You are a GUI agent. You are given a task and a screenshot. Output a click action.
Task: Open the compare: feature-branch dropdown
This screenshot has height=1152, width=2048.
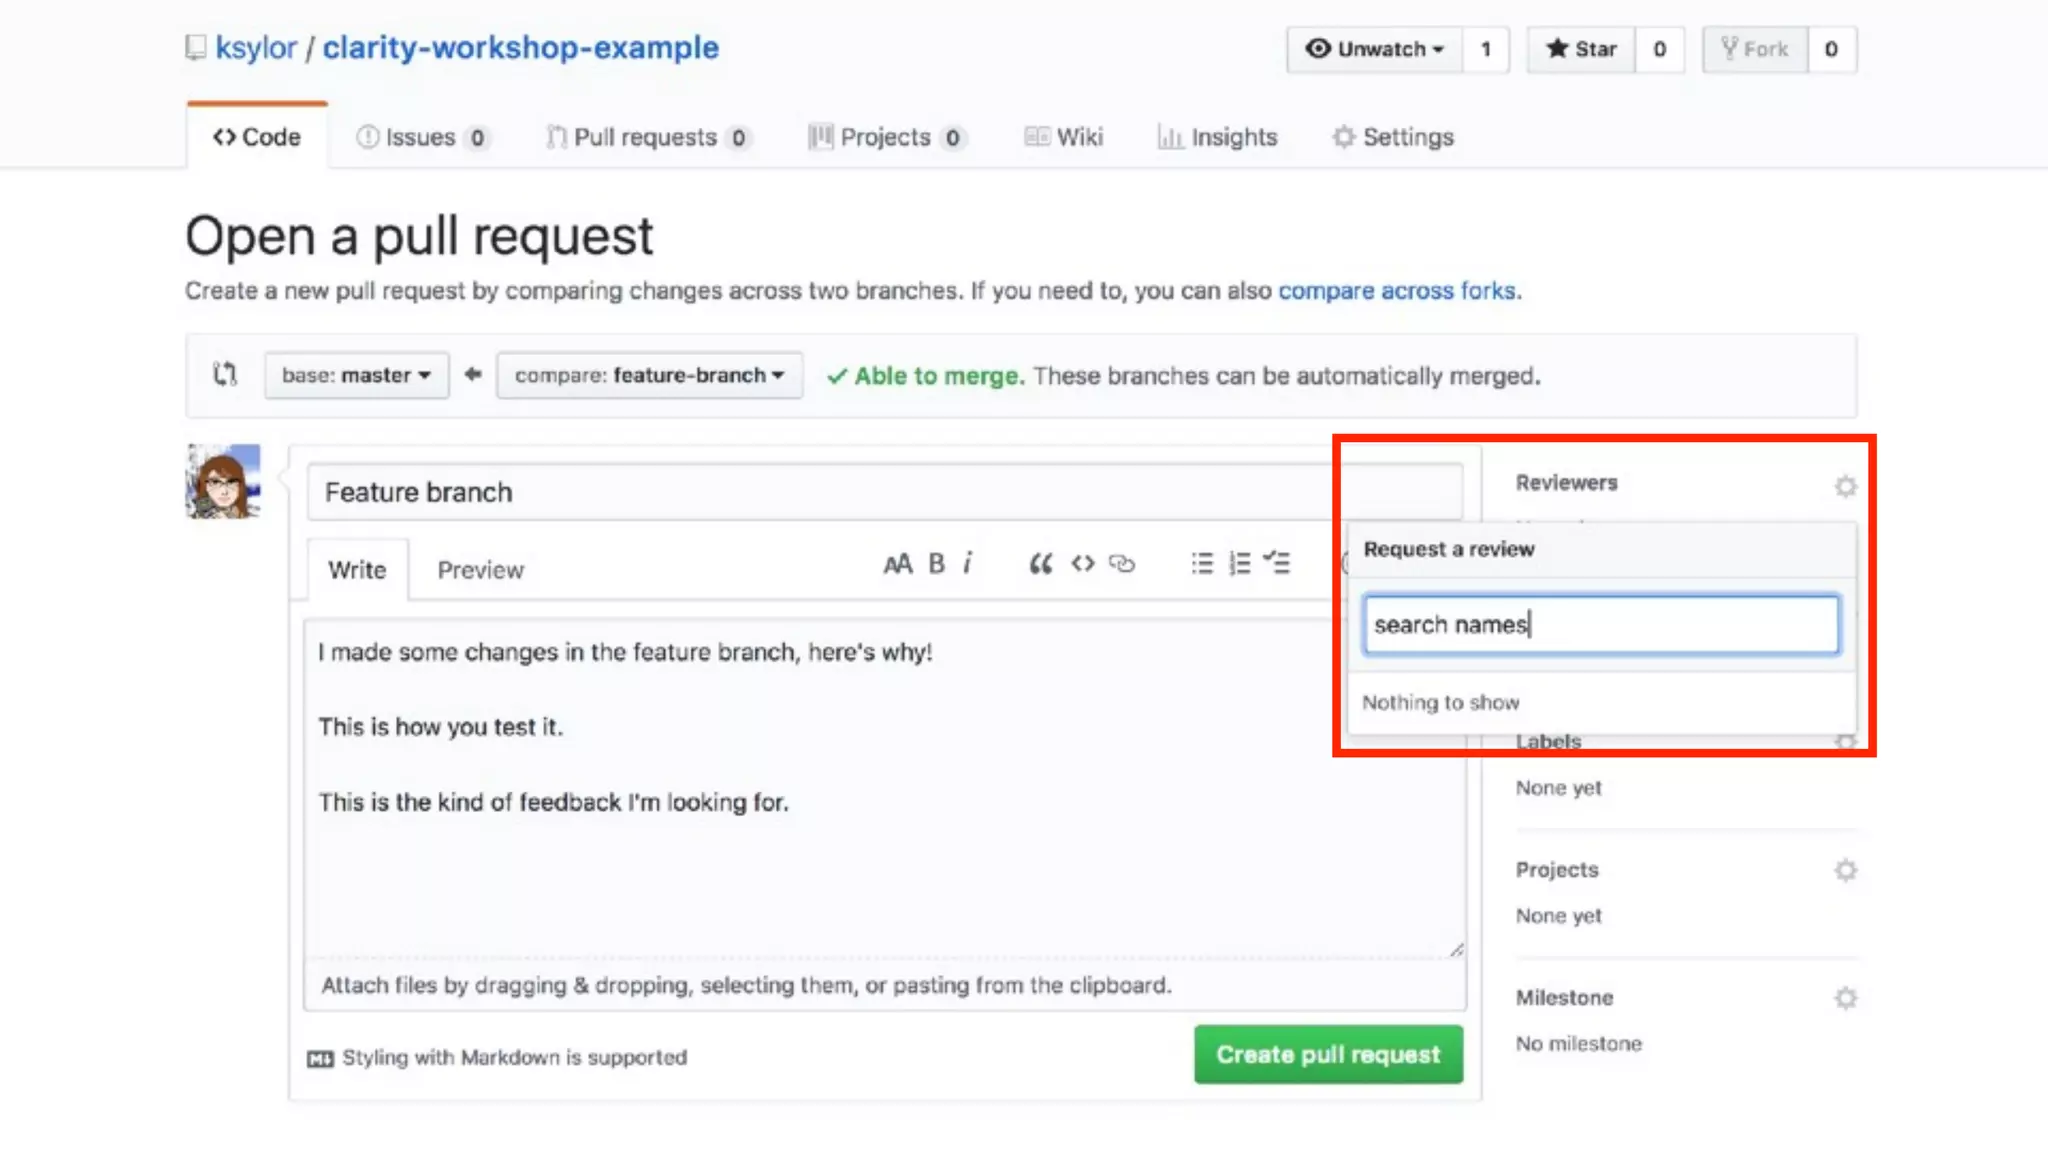649,376
